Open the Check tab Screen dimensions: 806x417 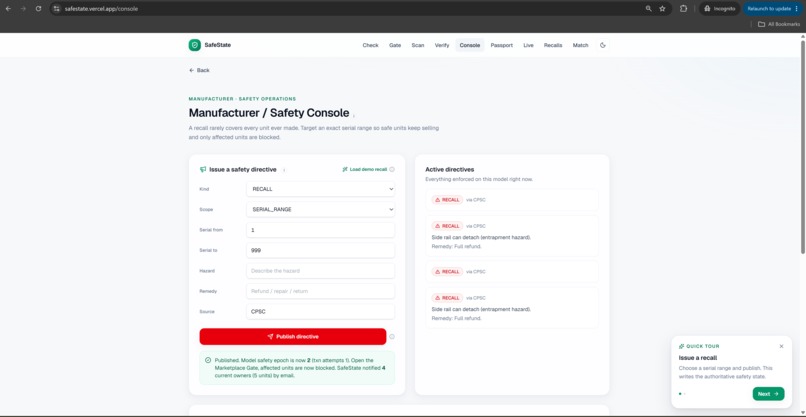tap(370, 45)
